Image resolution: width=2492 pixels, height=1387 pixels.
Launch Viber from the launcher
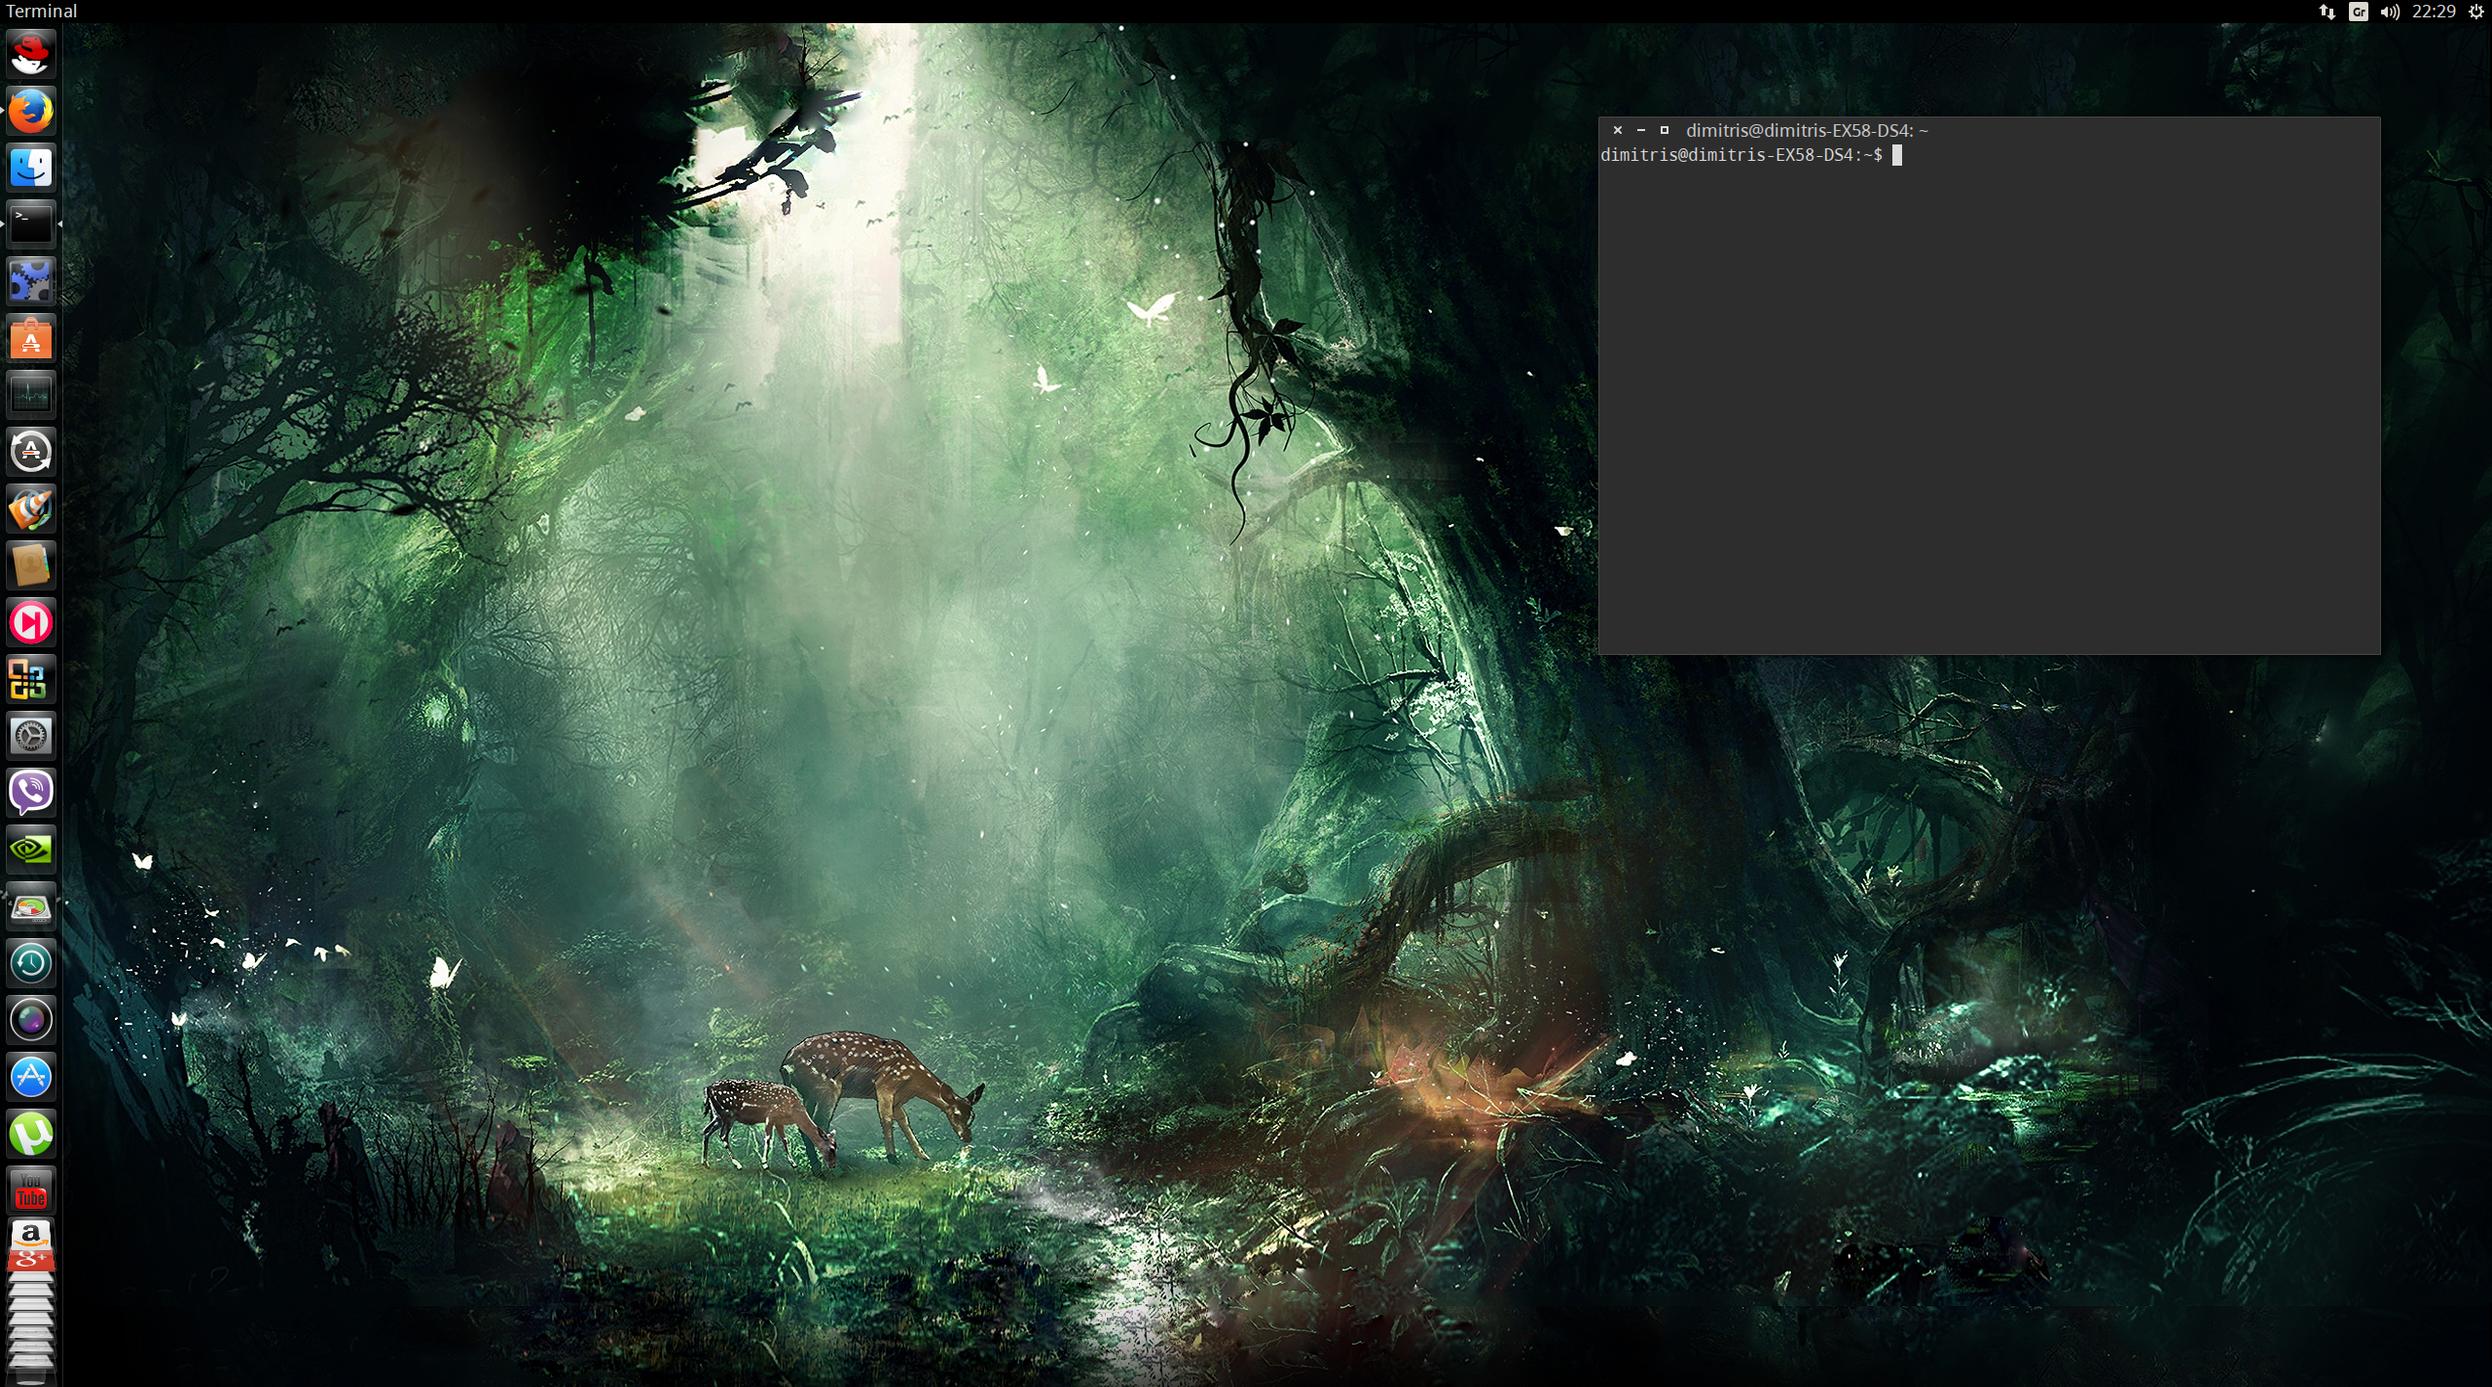(x=31, y=793)
